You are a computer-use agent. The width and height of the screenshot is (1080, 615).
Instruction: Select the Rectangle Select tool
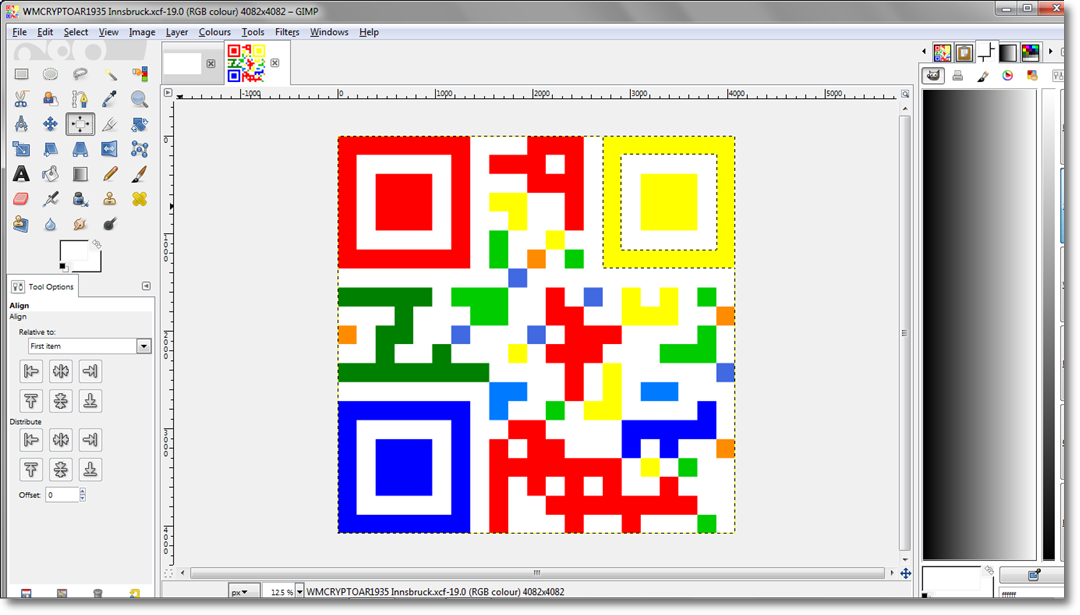pos(21,74)
